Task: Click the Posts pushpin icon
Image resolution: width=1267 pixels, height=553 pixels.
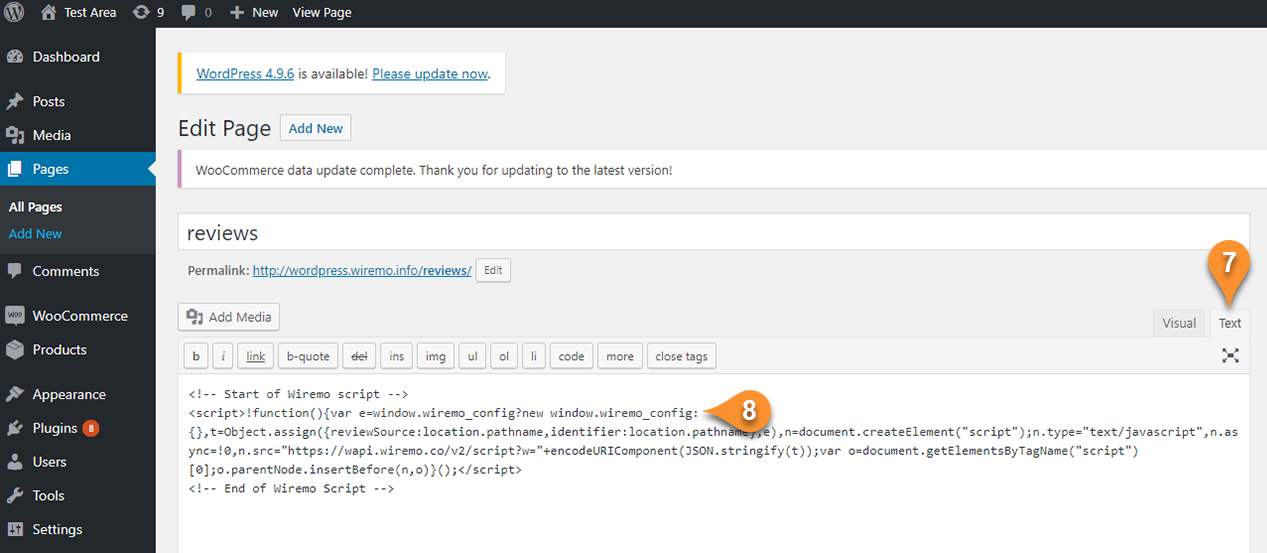Action: pyautogui.click(x=15, y=101)
